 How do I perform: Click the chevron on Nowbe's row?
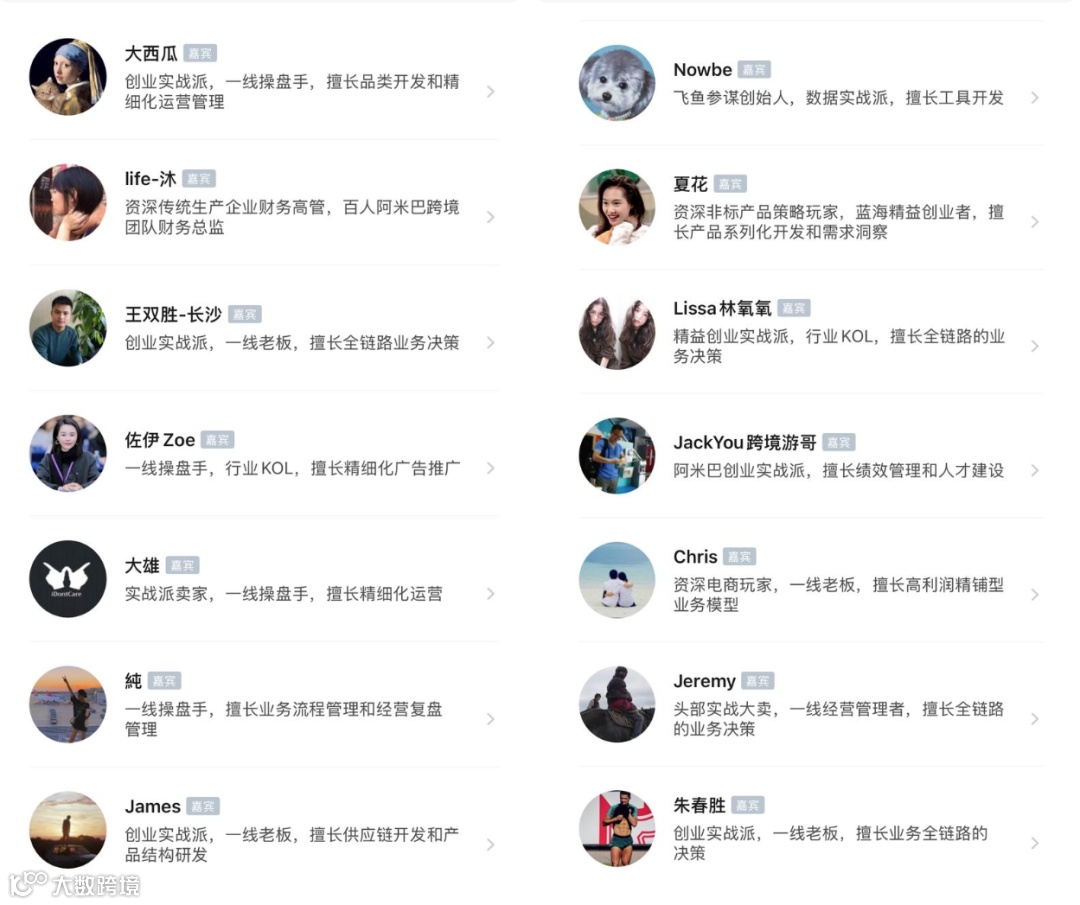[x=1035, y=98]
